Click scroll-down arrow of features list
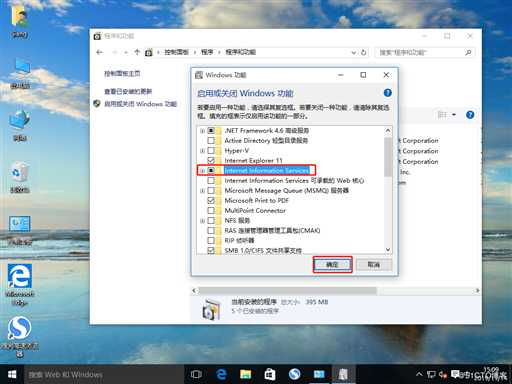512x384 pixels. coord(388,250)
